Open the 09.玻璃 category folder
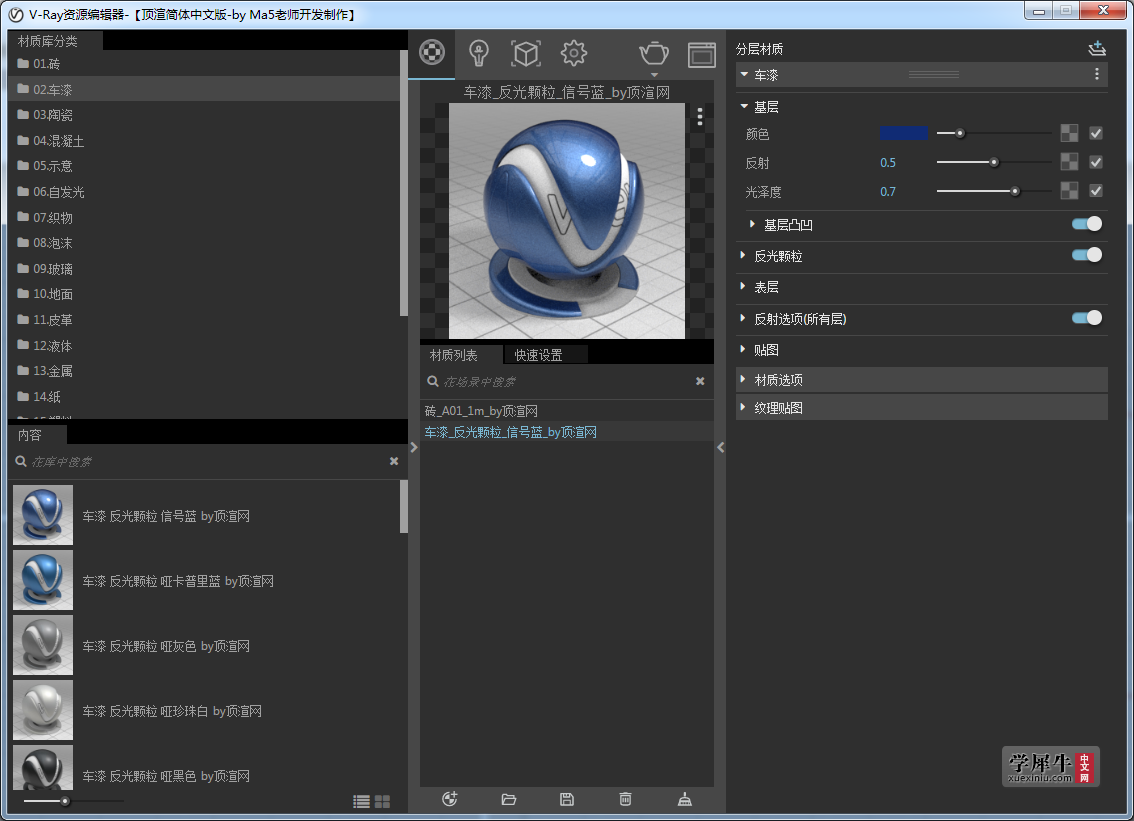 pos(202,268)
